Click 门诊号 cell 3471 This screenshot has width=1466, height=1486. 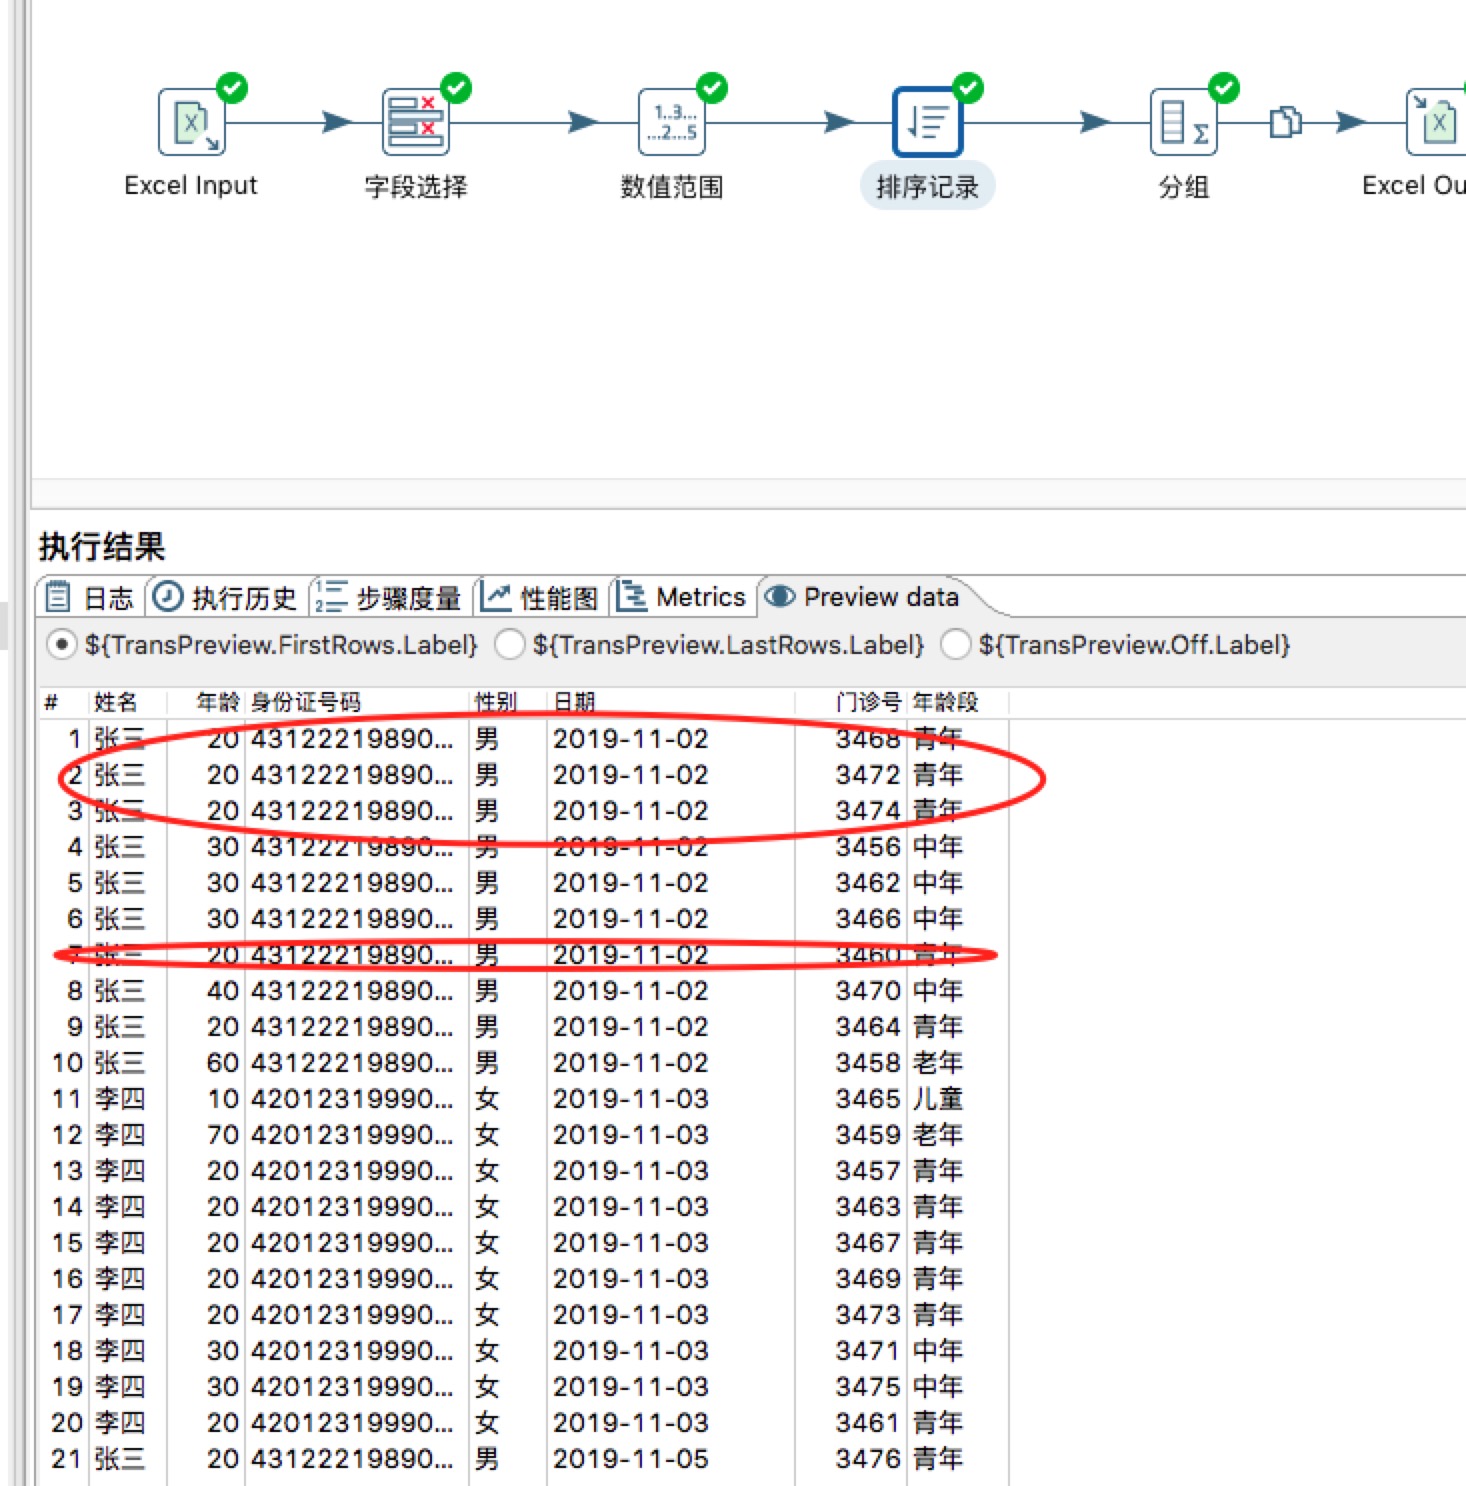click(x=868, y=1351)
